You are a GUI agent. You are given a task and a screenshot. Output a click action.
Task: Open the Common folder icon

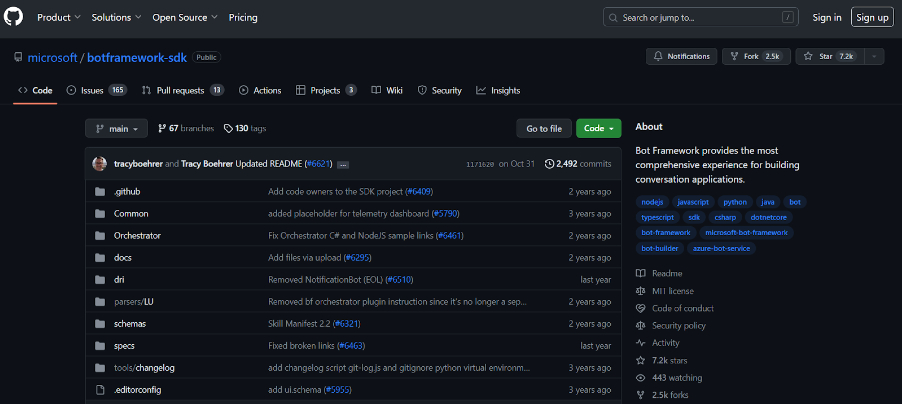[x=100, y=214]
